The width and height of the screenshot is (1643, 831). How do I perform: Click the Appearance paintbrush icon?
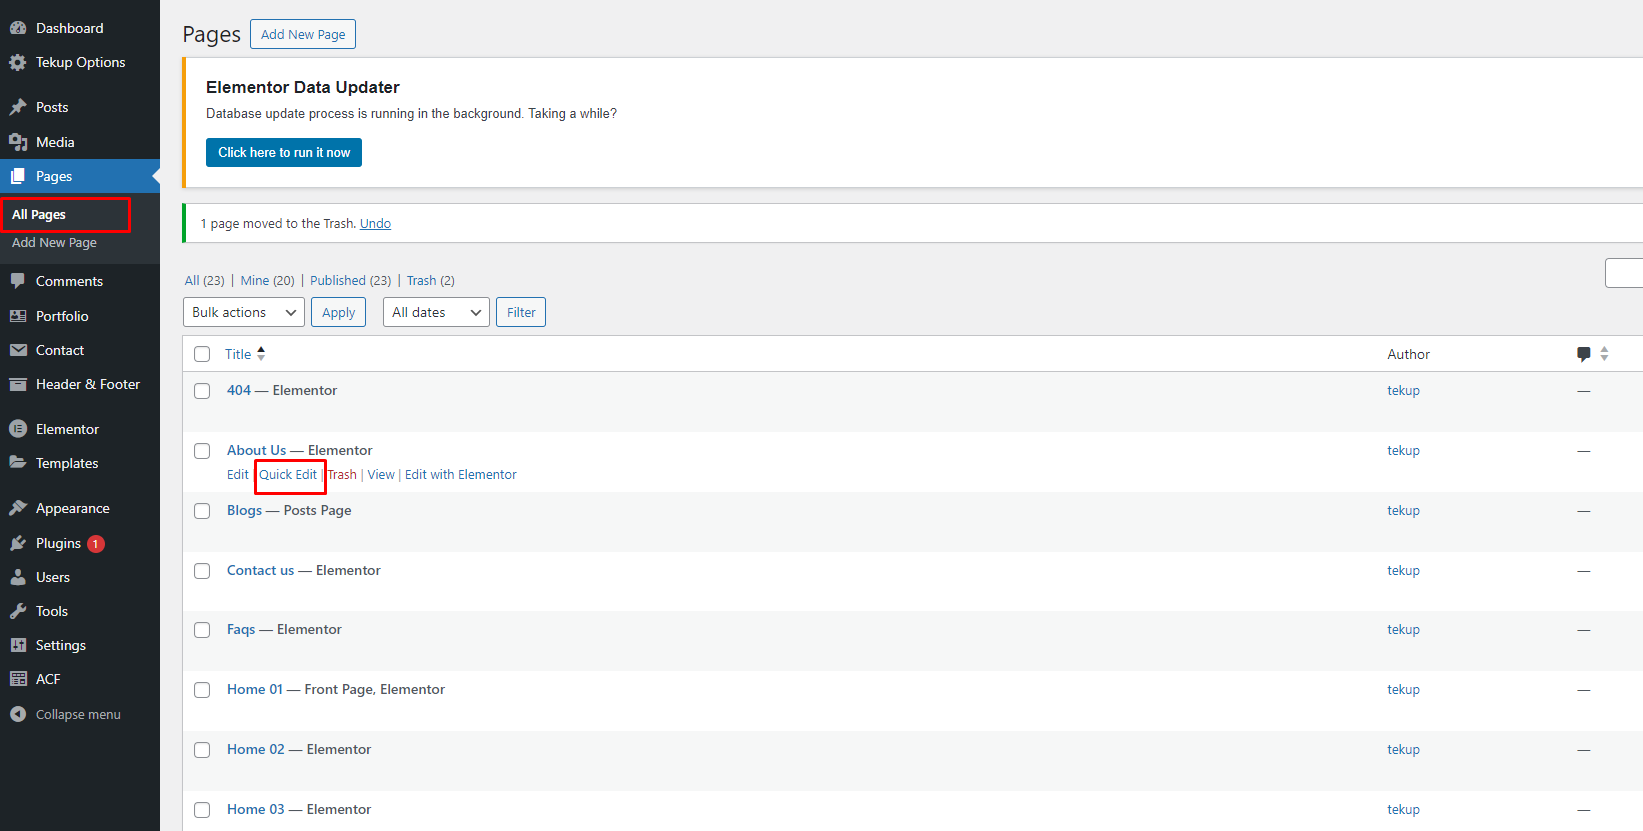pyautogui.click(x=18, y=508)
